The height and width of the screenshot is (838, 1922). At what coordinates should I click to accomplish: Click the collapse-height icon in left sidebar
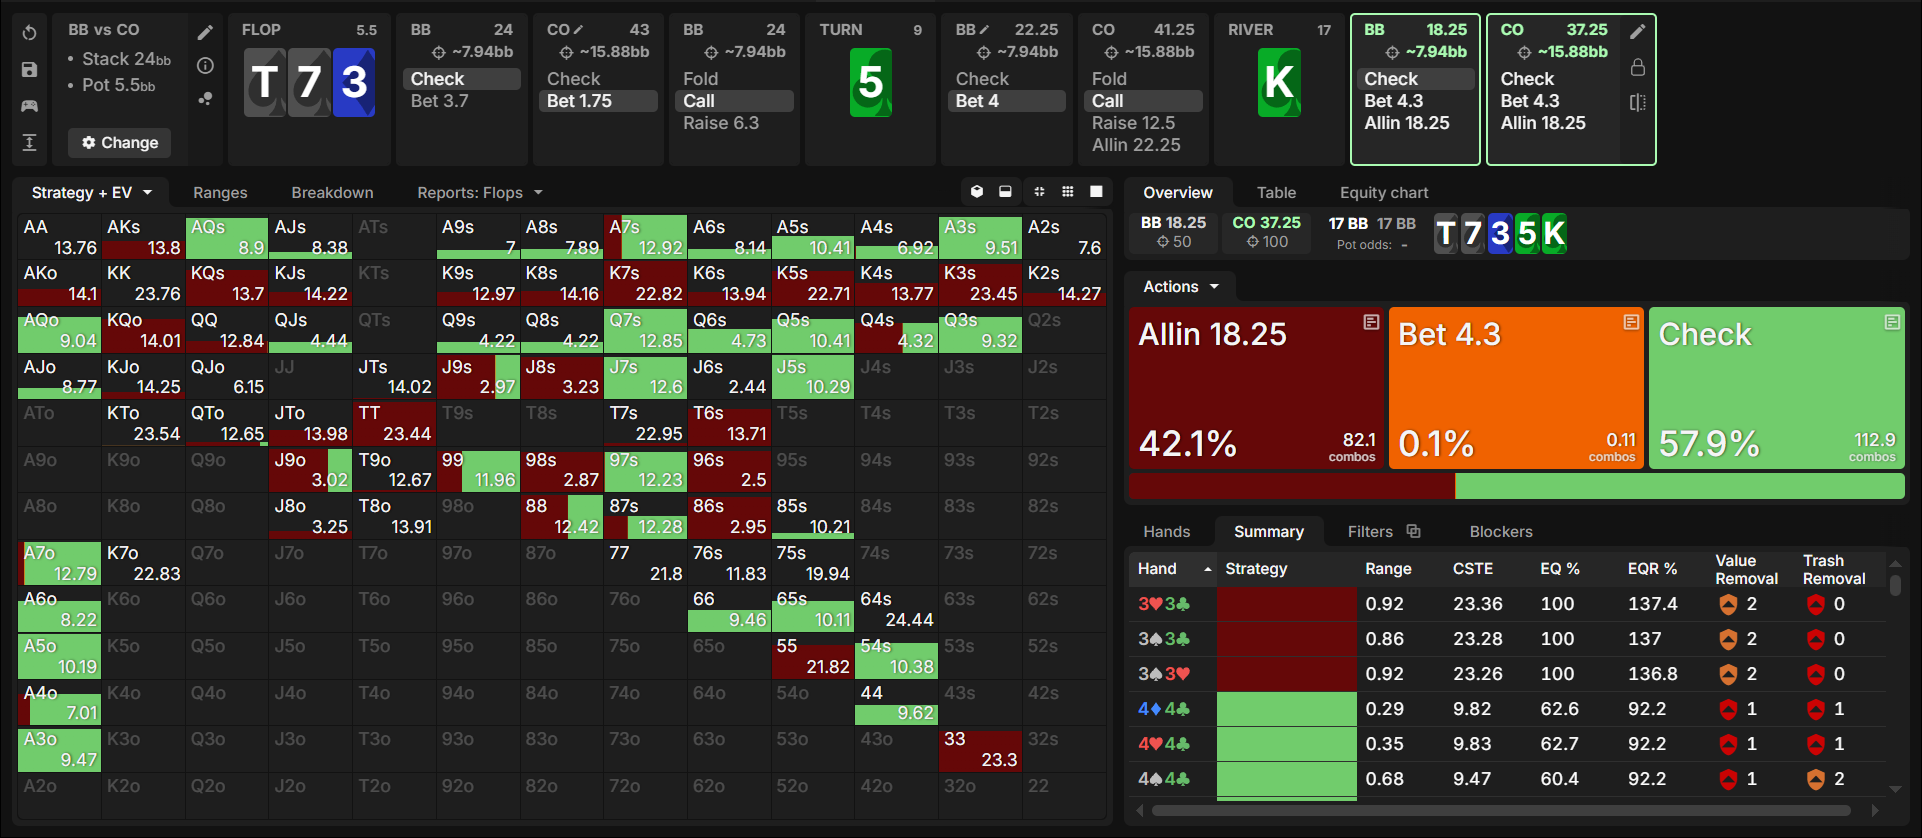coord(29,142)
